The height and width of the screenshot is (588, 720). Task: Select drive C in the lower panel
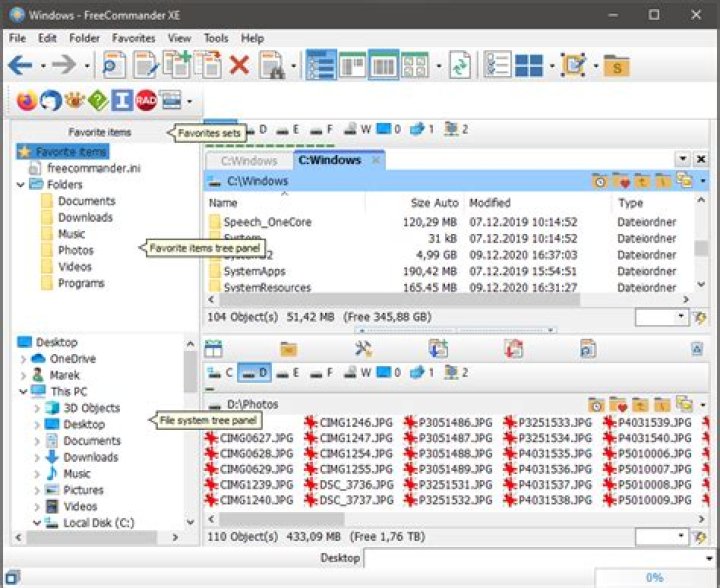coord(220,373)
